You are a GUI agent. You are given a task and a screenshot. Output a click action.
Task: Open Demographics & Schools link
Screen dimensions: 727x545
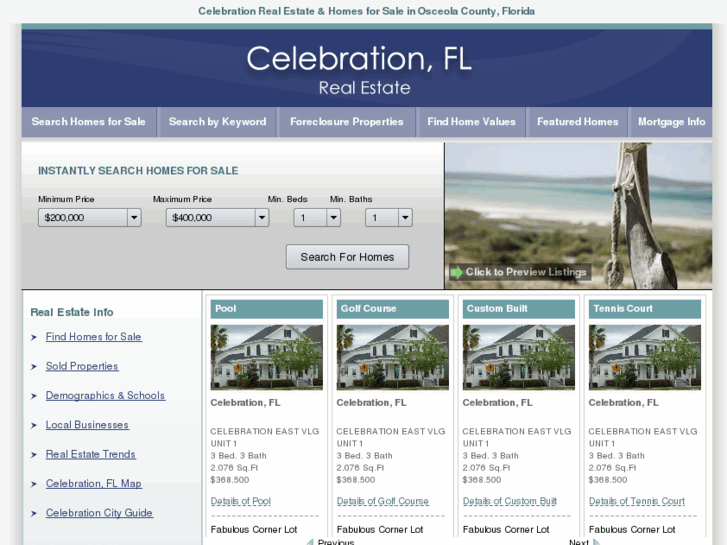point(105,395)
